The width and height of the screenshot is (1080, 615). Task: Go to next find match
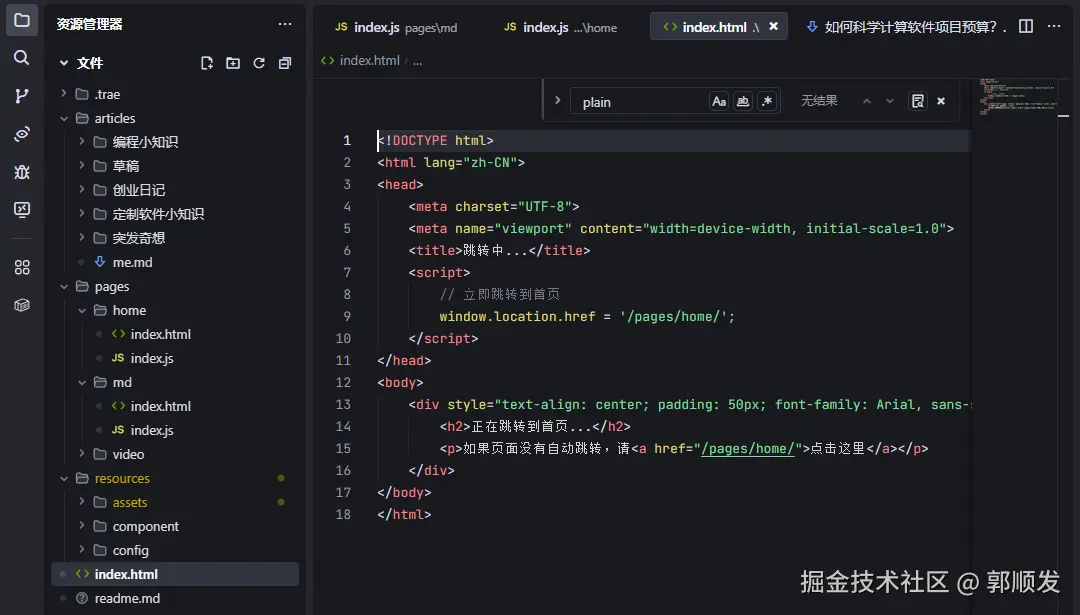889,101
